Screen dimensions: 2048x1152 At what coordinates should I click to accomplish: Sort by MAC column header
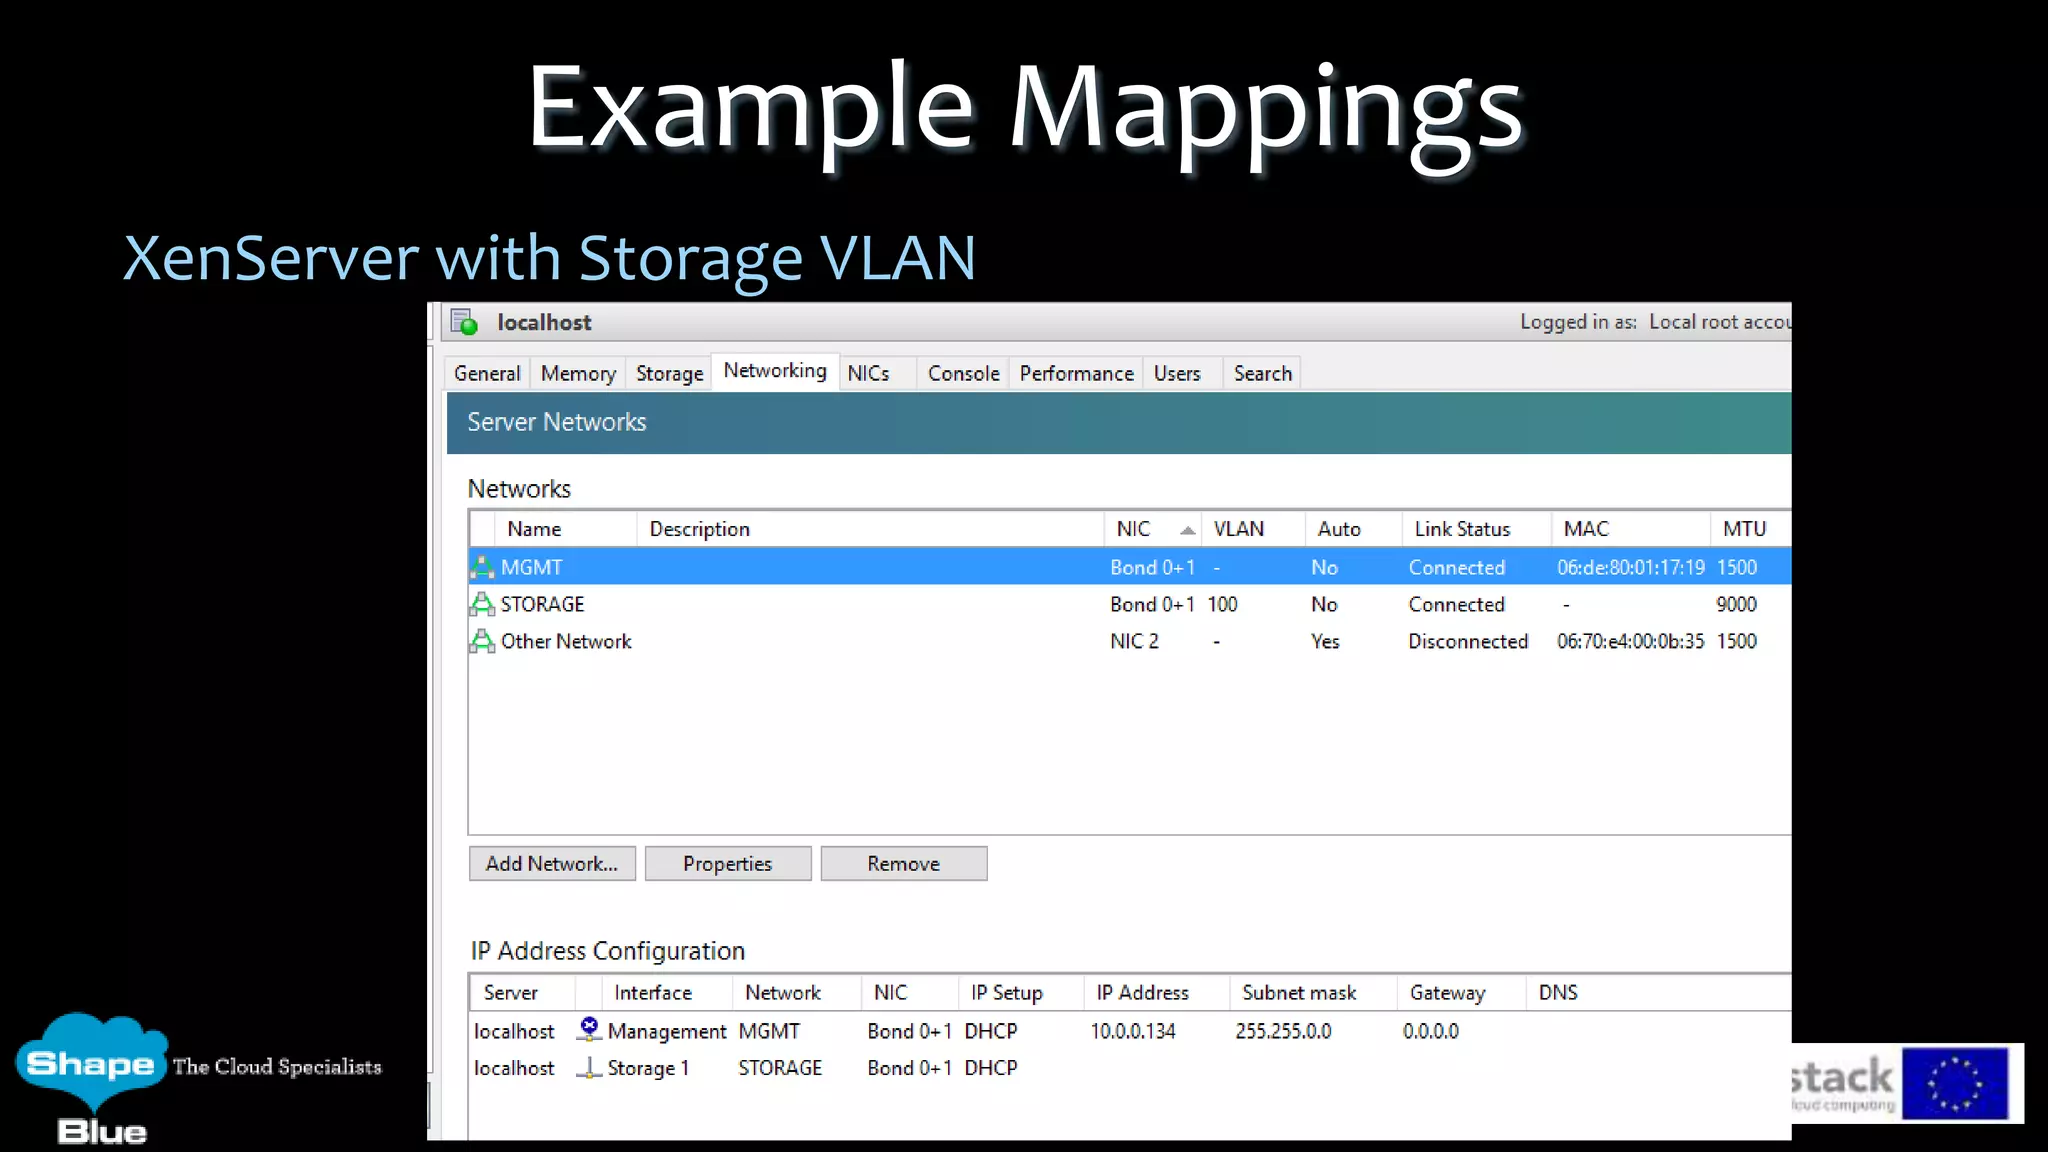(x=1630, y=529)
